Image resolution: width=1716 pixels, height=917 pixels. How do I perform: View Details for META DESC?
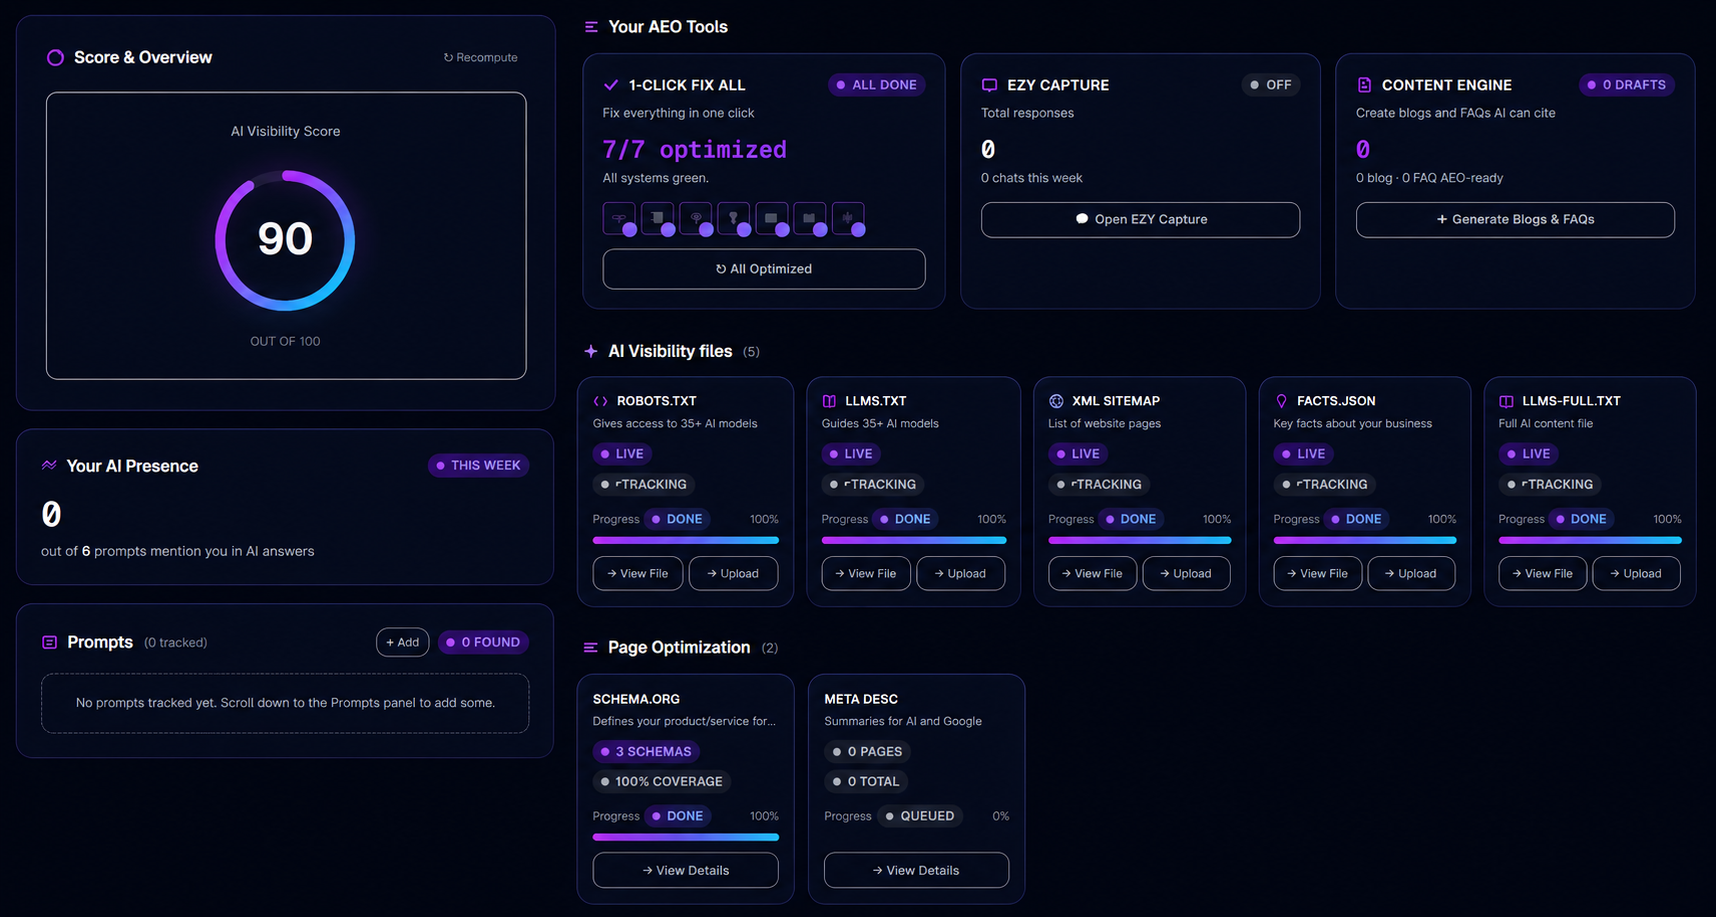click(x=916, y=870)
